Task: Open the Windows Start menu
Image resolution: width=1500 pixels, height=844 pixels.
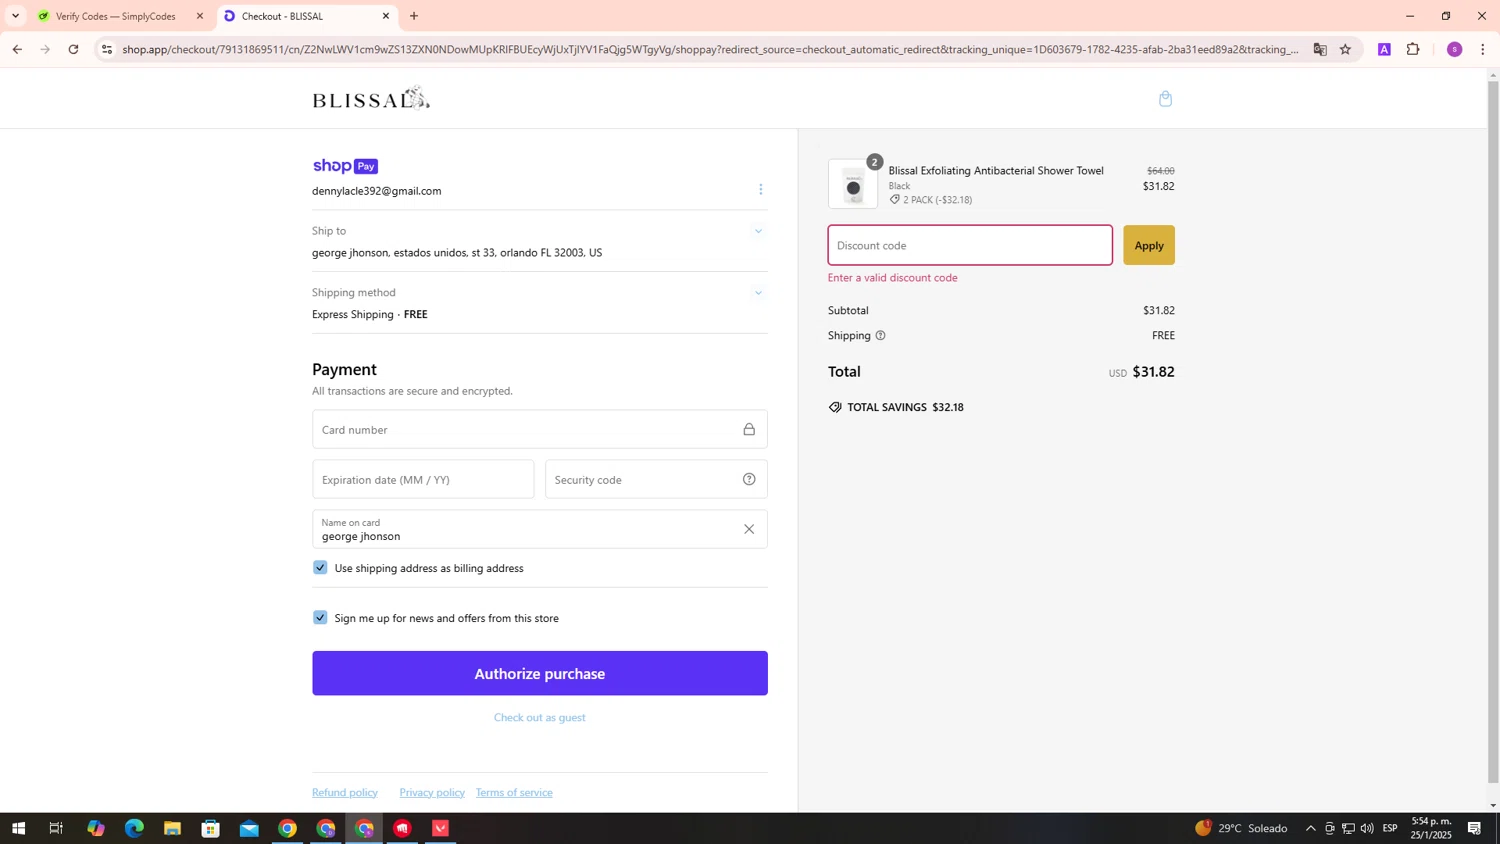Action: coord(18,828)
